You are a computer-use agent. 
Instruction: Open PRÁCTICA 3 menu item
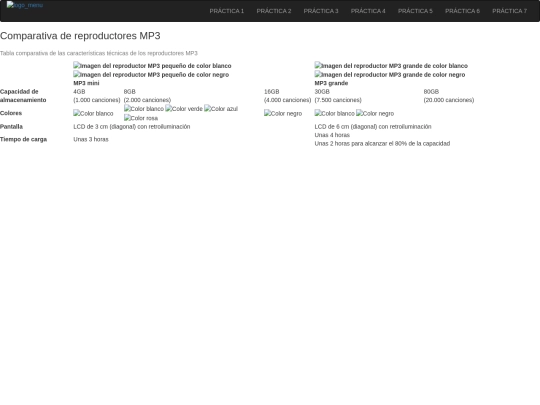coord(321,11)
